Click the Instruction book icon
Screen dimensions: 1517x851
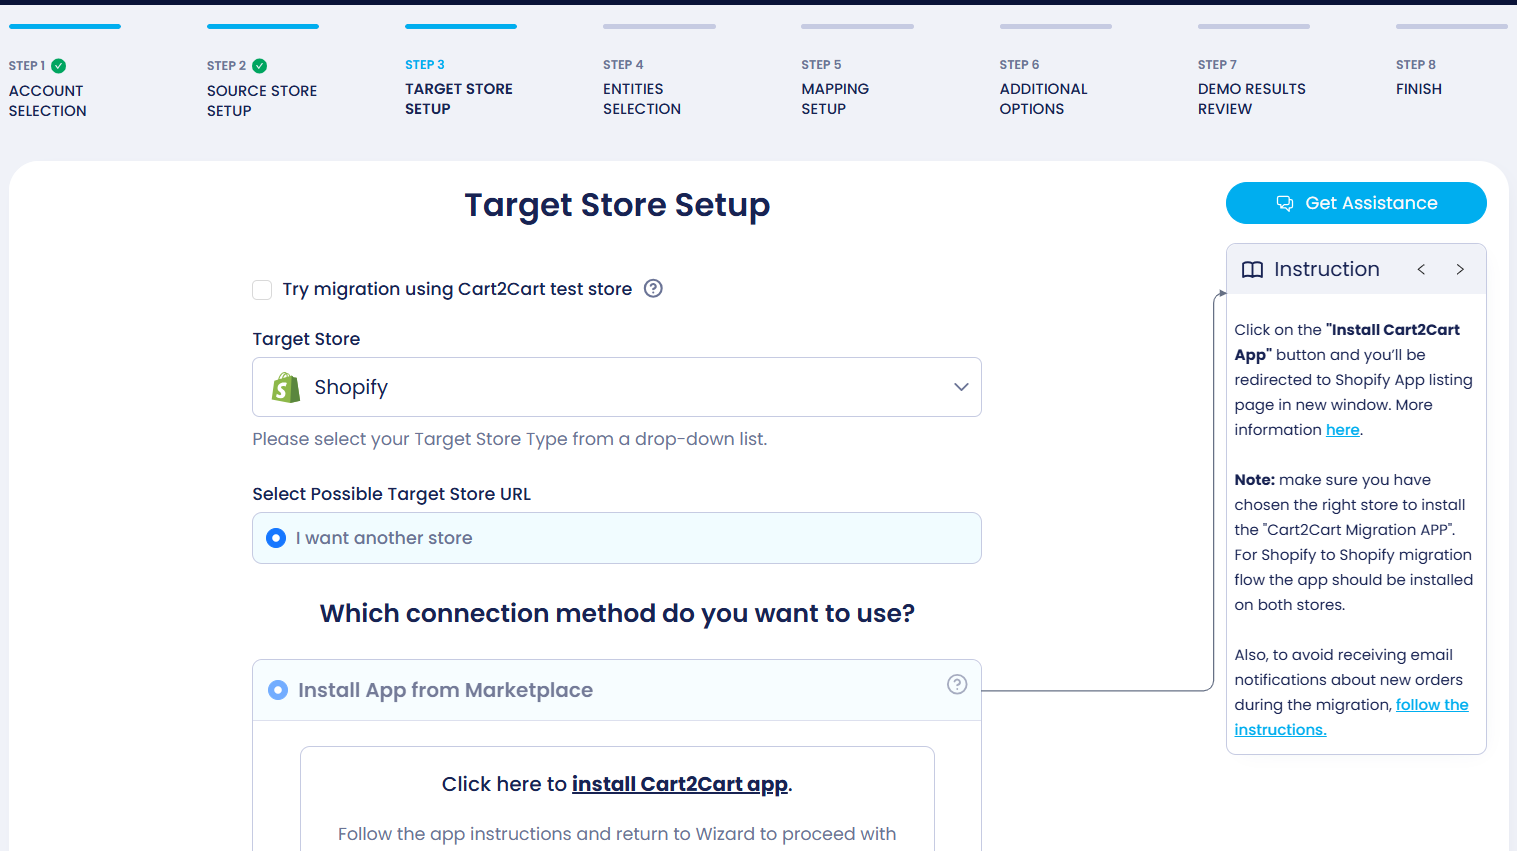click(1252, 270)
